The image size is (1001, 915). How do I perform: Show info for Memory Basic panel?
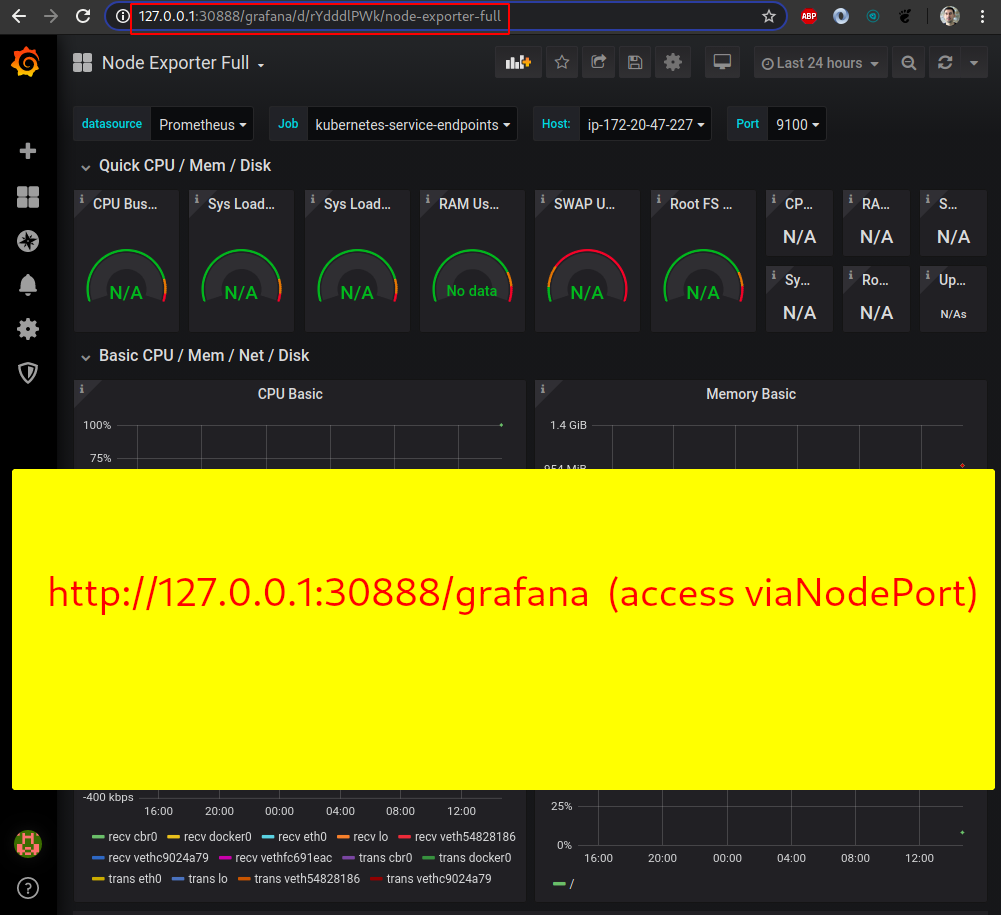pos(543,389)
